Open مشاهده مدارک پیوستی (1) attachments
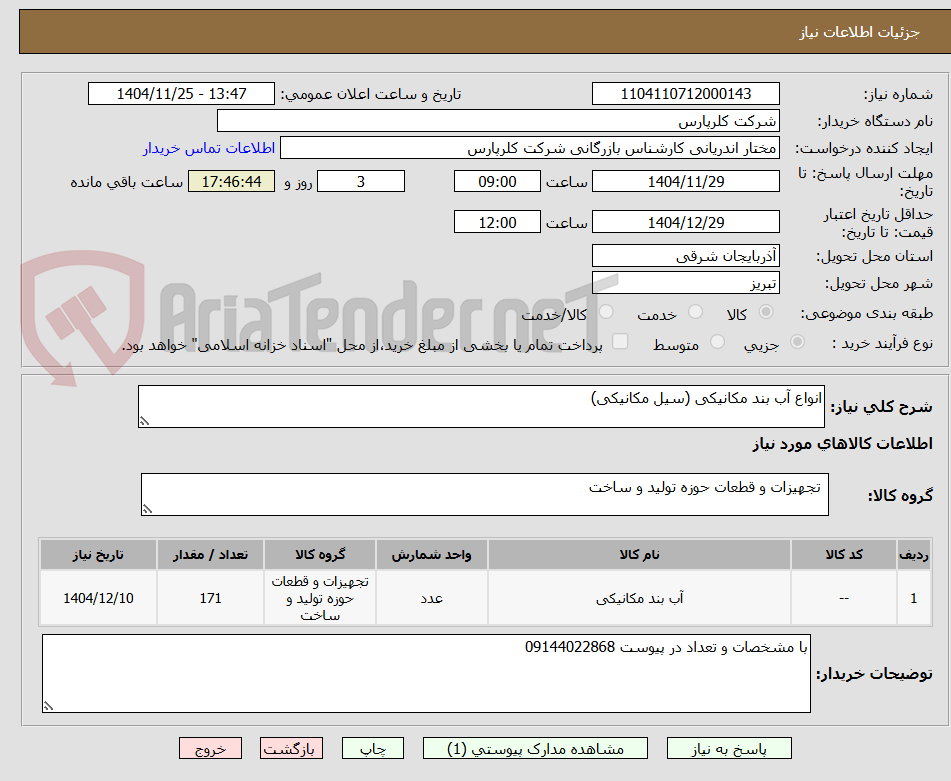The width and height of the screenshot is (951, 781). pyautogui.click(x=535, y=748)
